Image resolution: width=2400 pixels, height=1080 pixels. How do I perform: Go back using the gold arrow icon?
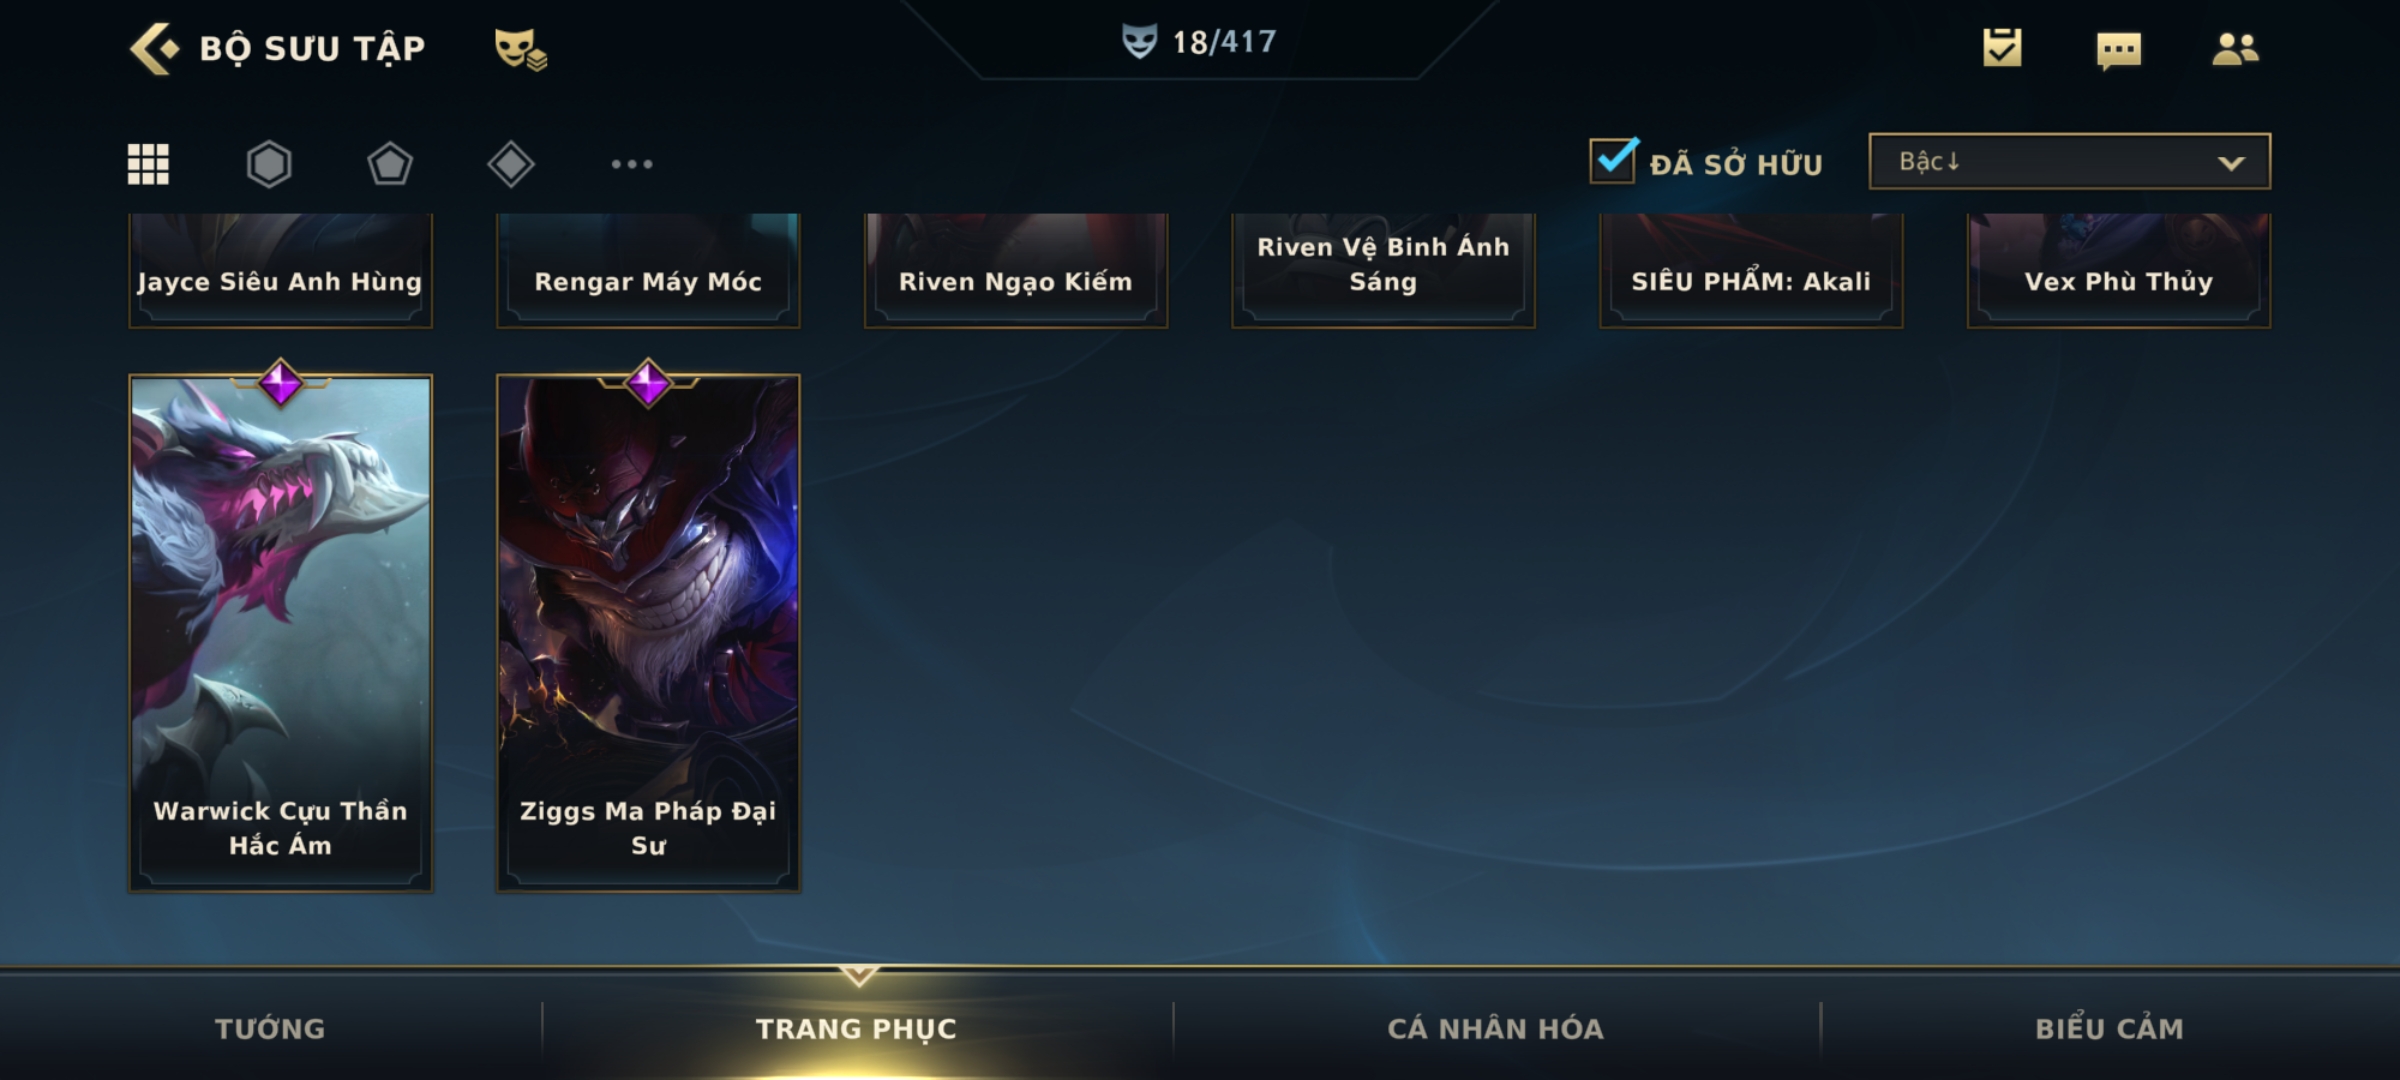pyautogui.click(x=154, y=48)
